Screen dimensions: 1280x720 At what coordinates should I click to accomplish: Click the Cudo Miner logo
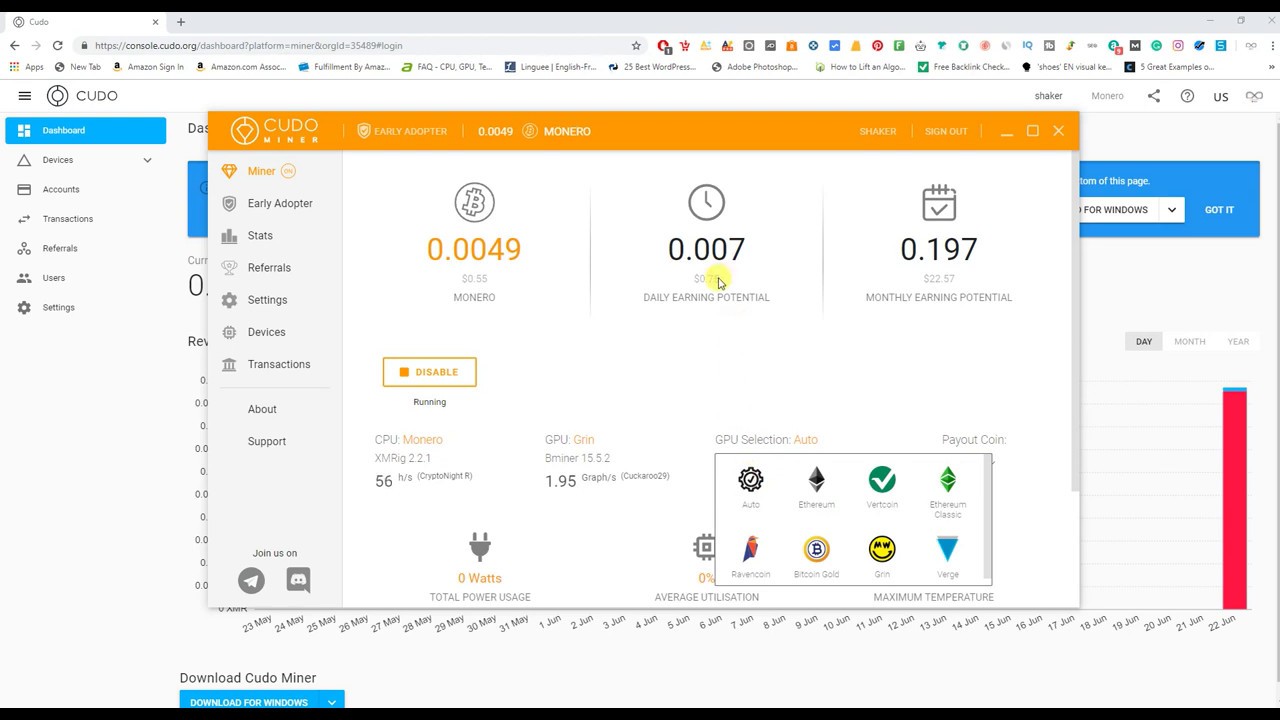(274, 131)
